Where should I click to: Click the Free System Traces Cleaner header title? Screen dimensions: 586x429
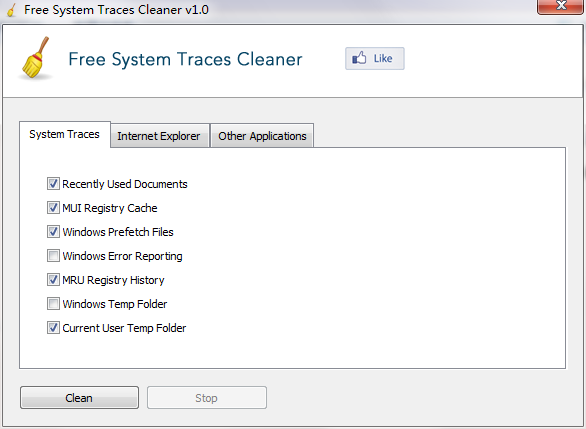click(x=185, y=59)
